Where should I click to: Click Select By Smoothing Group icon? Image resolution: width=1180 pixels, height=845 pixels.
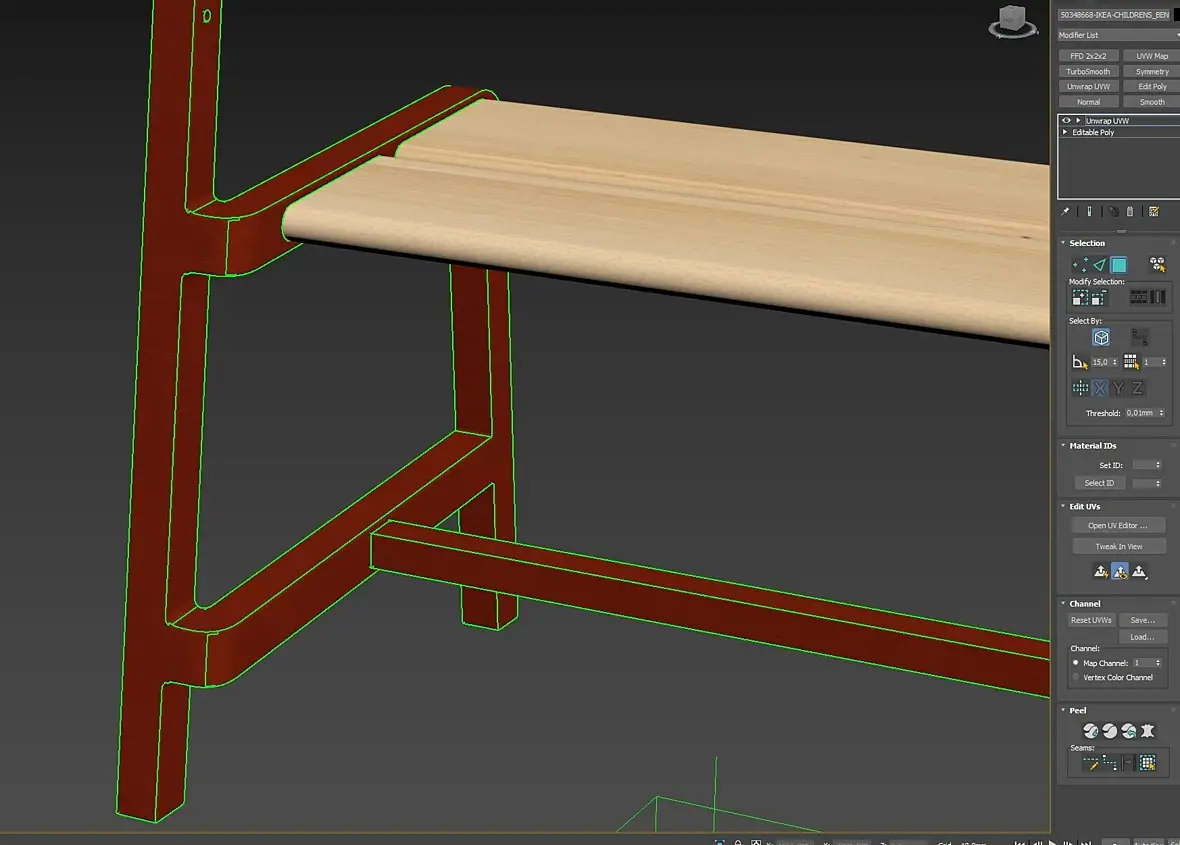tap(1140, 337)
